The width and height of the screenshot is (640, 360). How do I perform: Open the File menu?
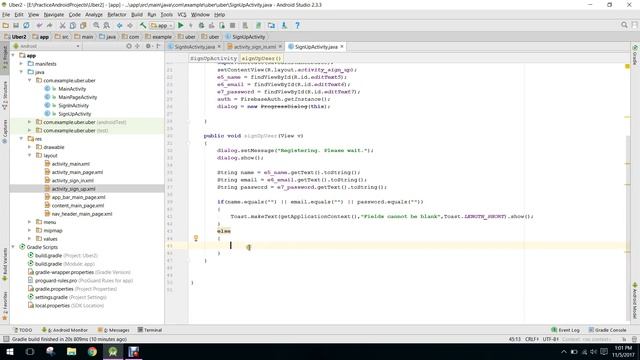coord(6,15)
